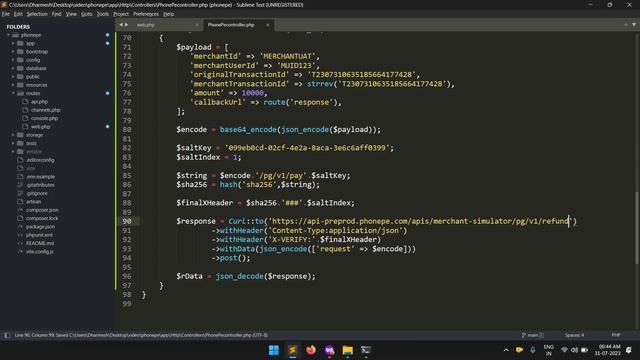640x360 pixels.
Task: Open Firefox from the taskbar
Action: 311,350
